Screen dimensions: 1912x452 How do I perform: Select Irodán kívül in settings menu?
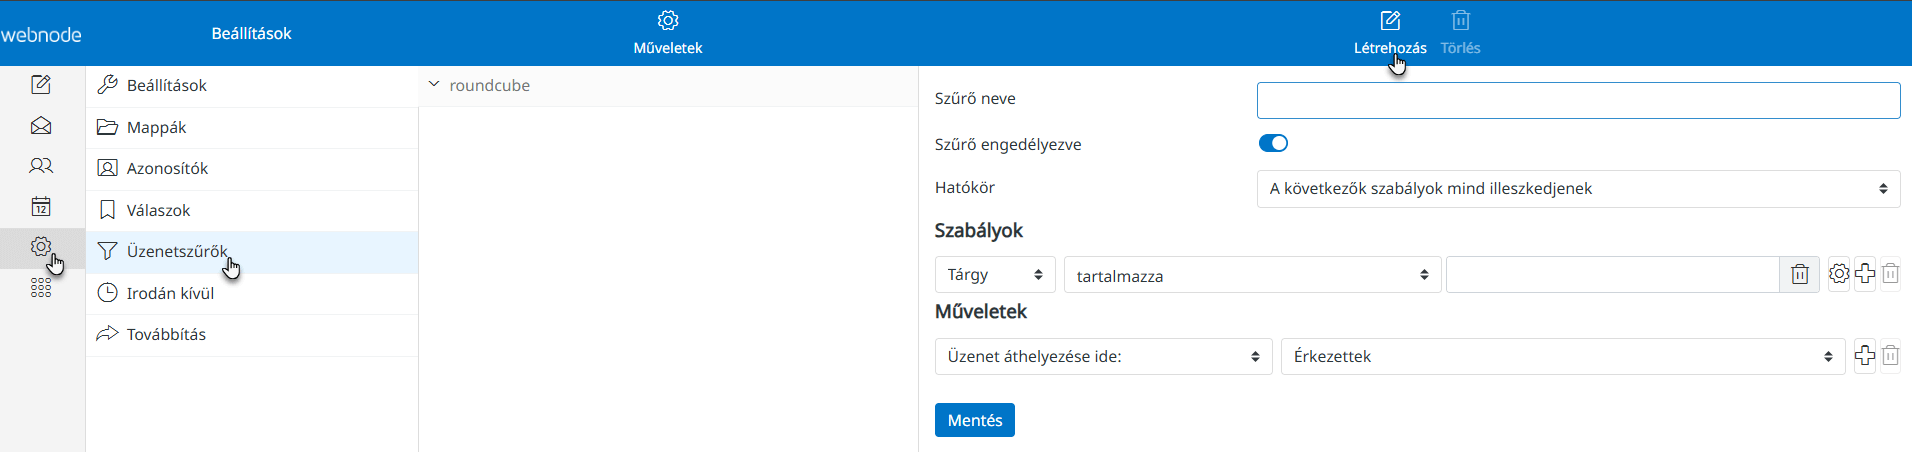pyautogui.click(x=170, y=293)
